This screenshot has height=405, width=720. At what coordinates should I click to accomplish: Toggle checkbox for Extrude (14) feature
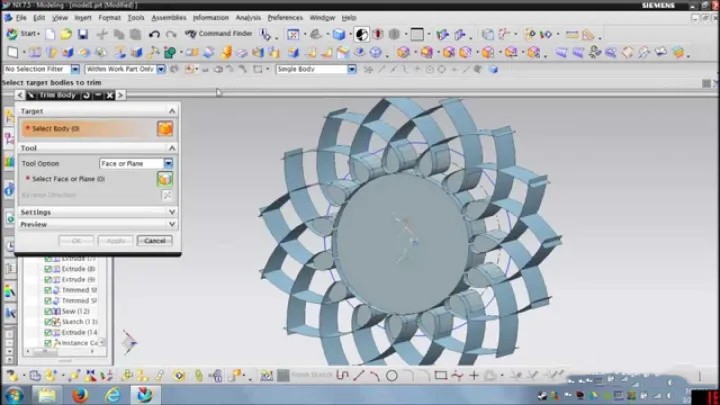tap(48, 332)
